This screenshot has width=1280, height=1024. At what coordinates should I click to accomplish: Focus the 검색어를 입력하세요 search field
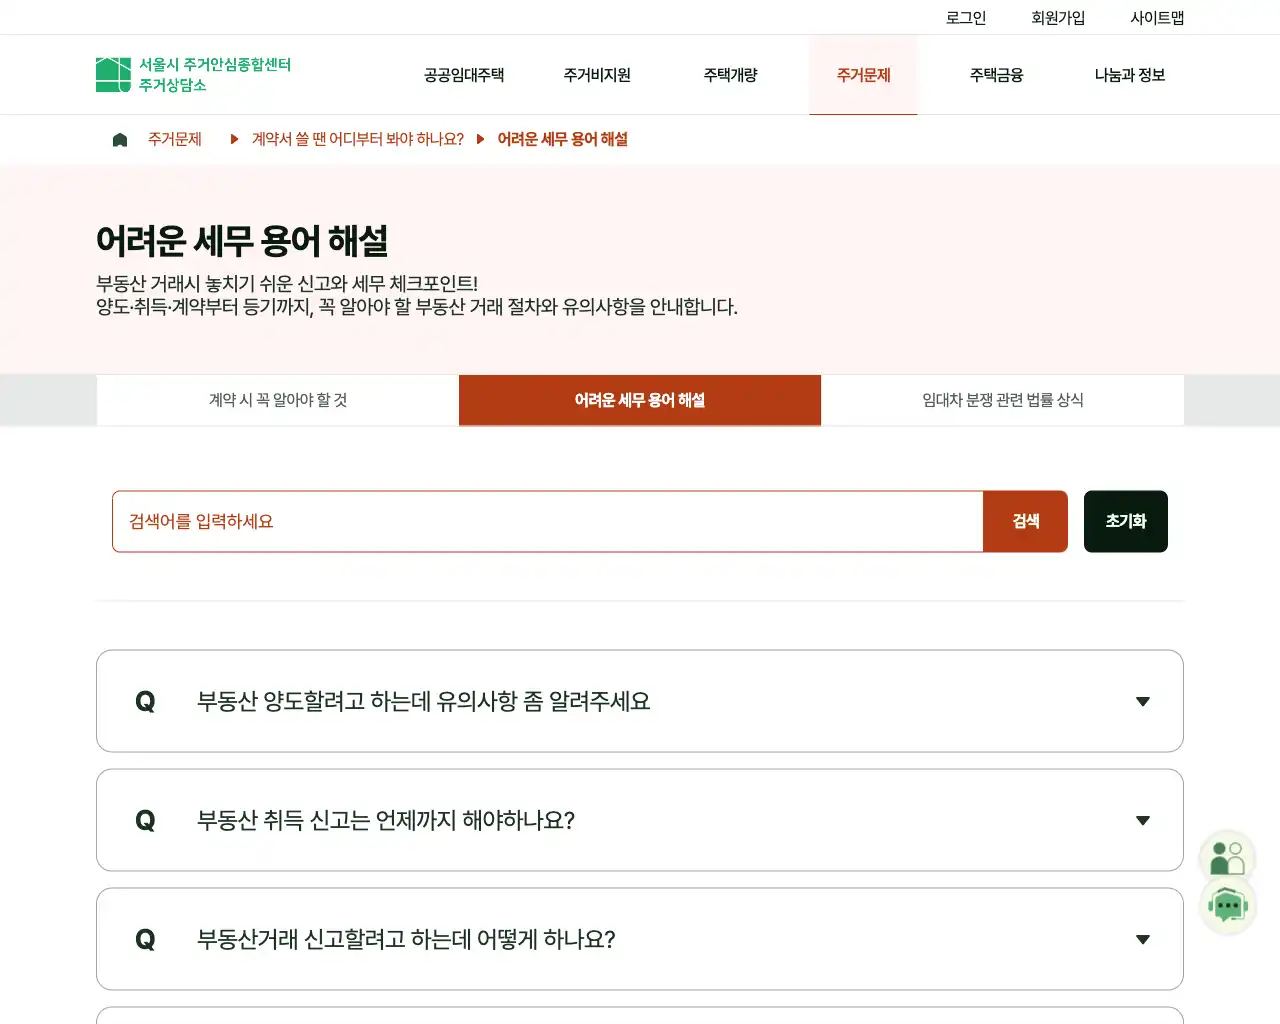[x=547, y=521]
